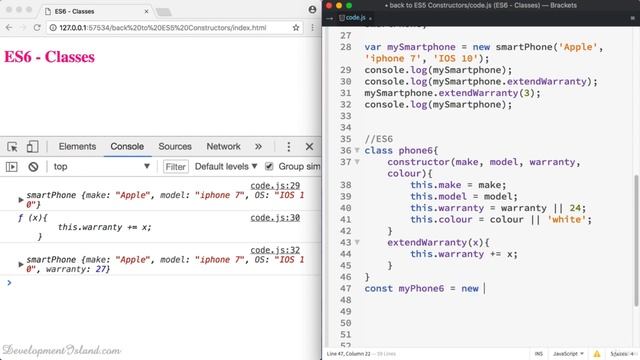640x360 pixels.
Task: Click Brackets green fullscreen window button
Action: pos(349,6)
